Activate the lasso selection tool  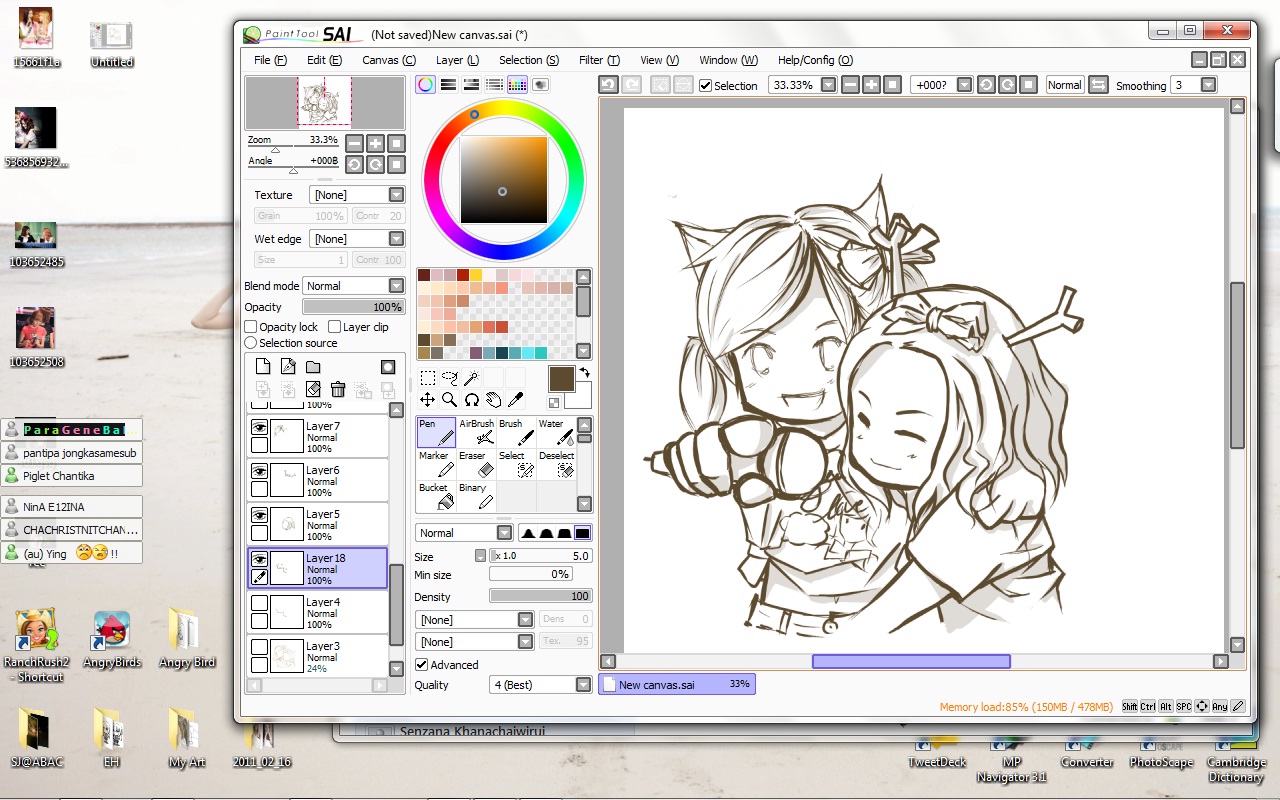(449, 377)
